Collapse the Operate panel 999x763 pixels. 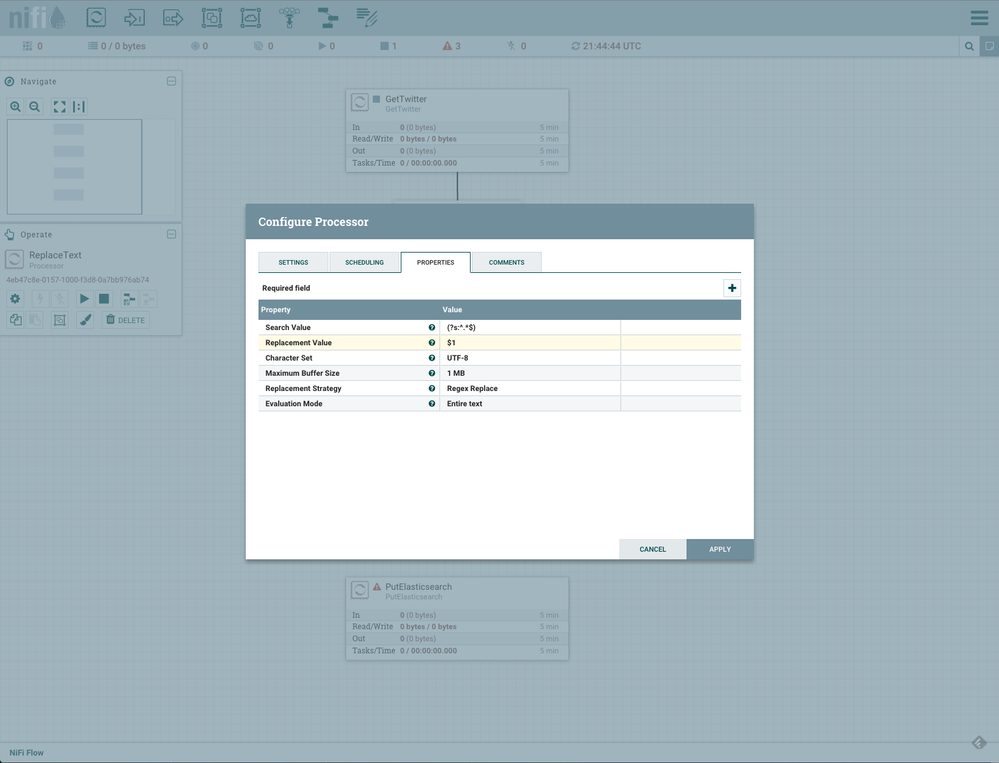point(171,234)
